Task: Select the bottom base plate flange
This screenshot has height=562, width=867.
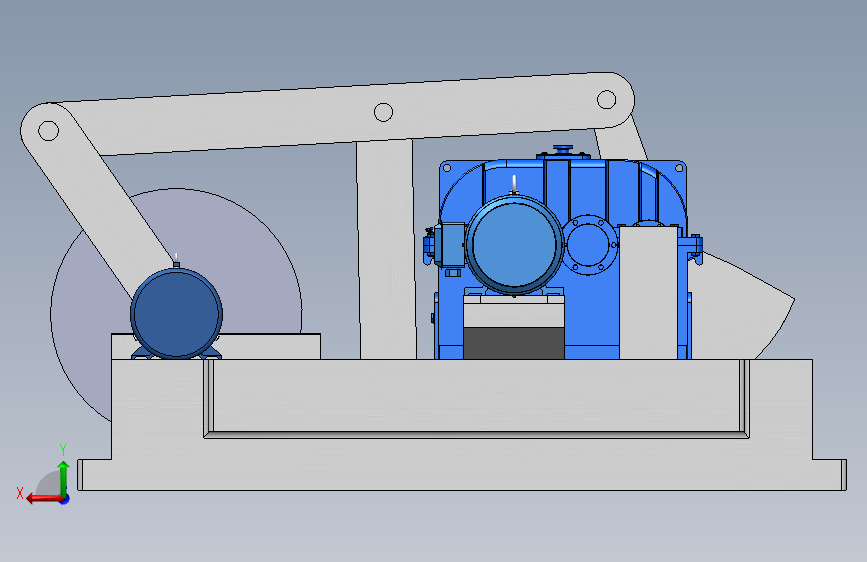Action: [x=462, y=475]
